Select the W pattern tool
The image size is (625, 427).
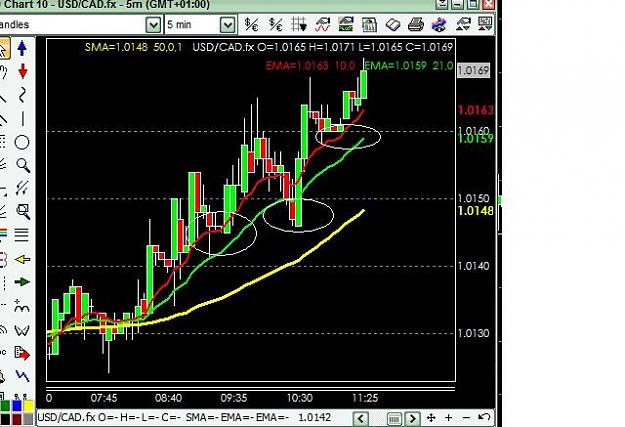(x=22, y=331)
